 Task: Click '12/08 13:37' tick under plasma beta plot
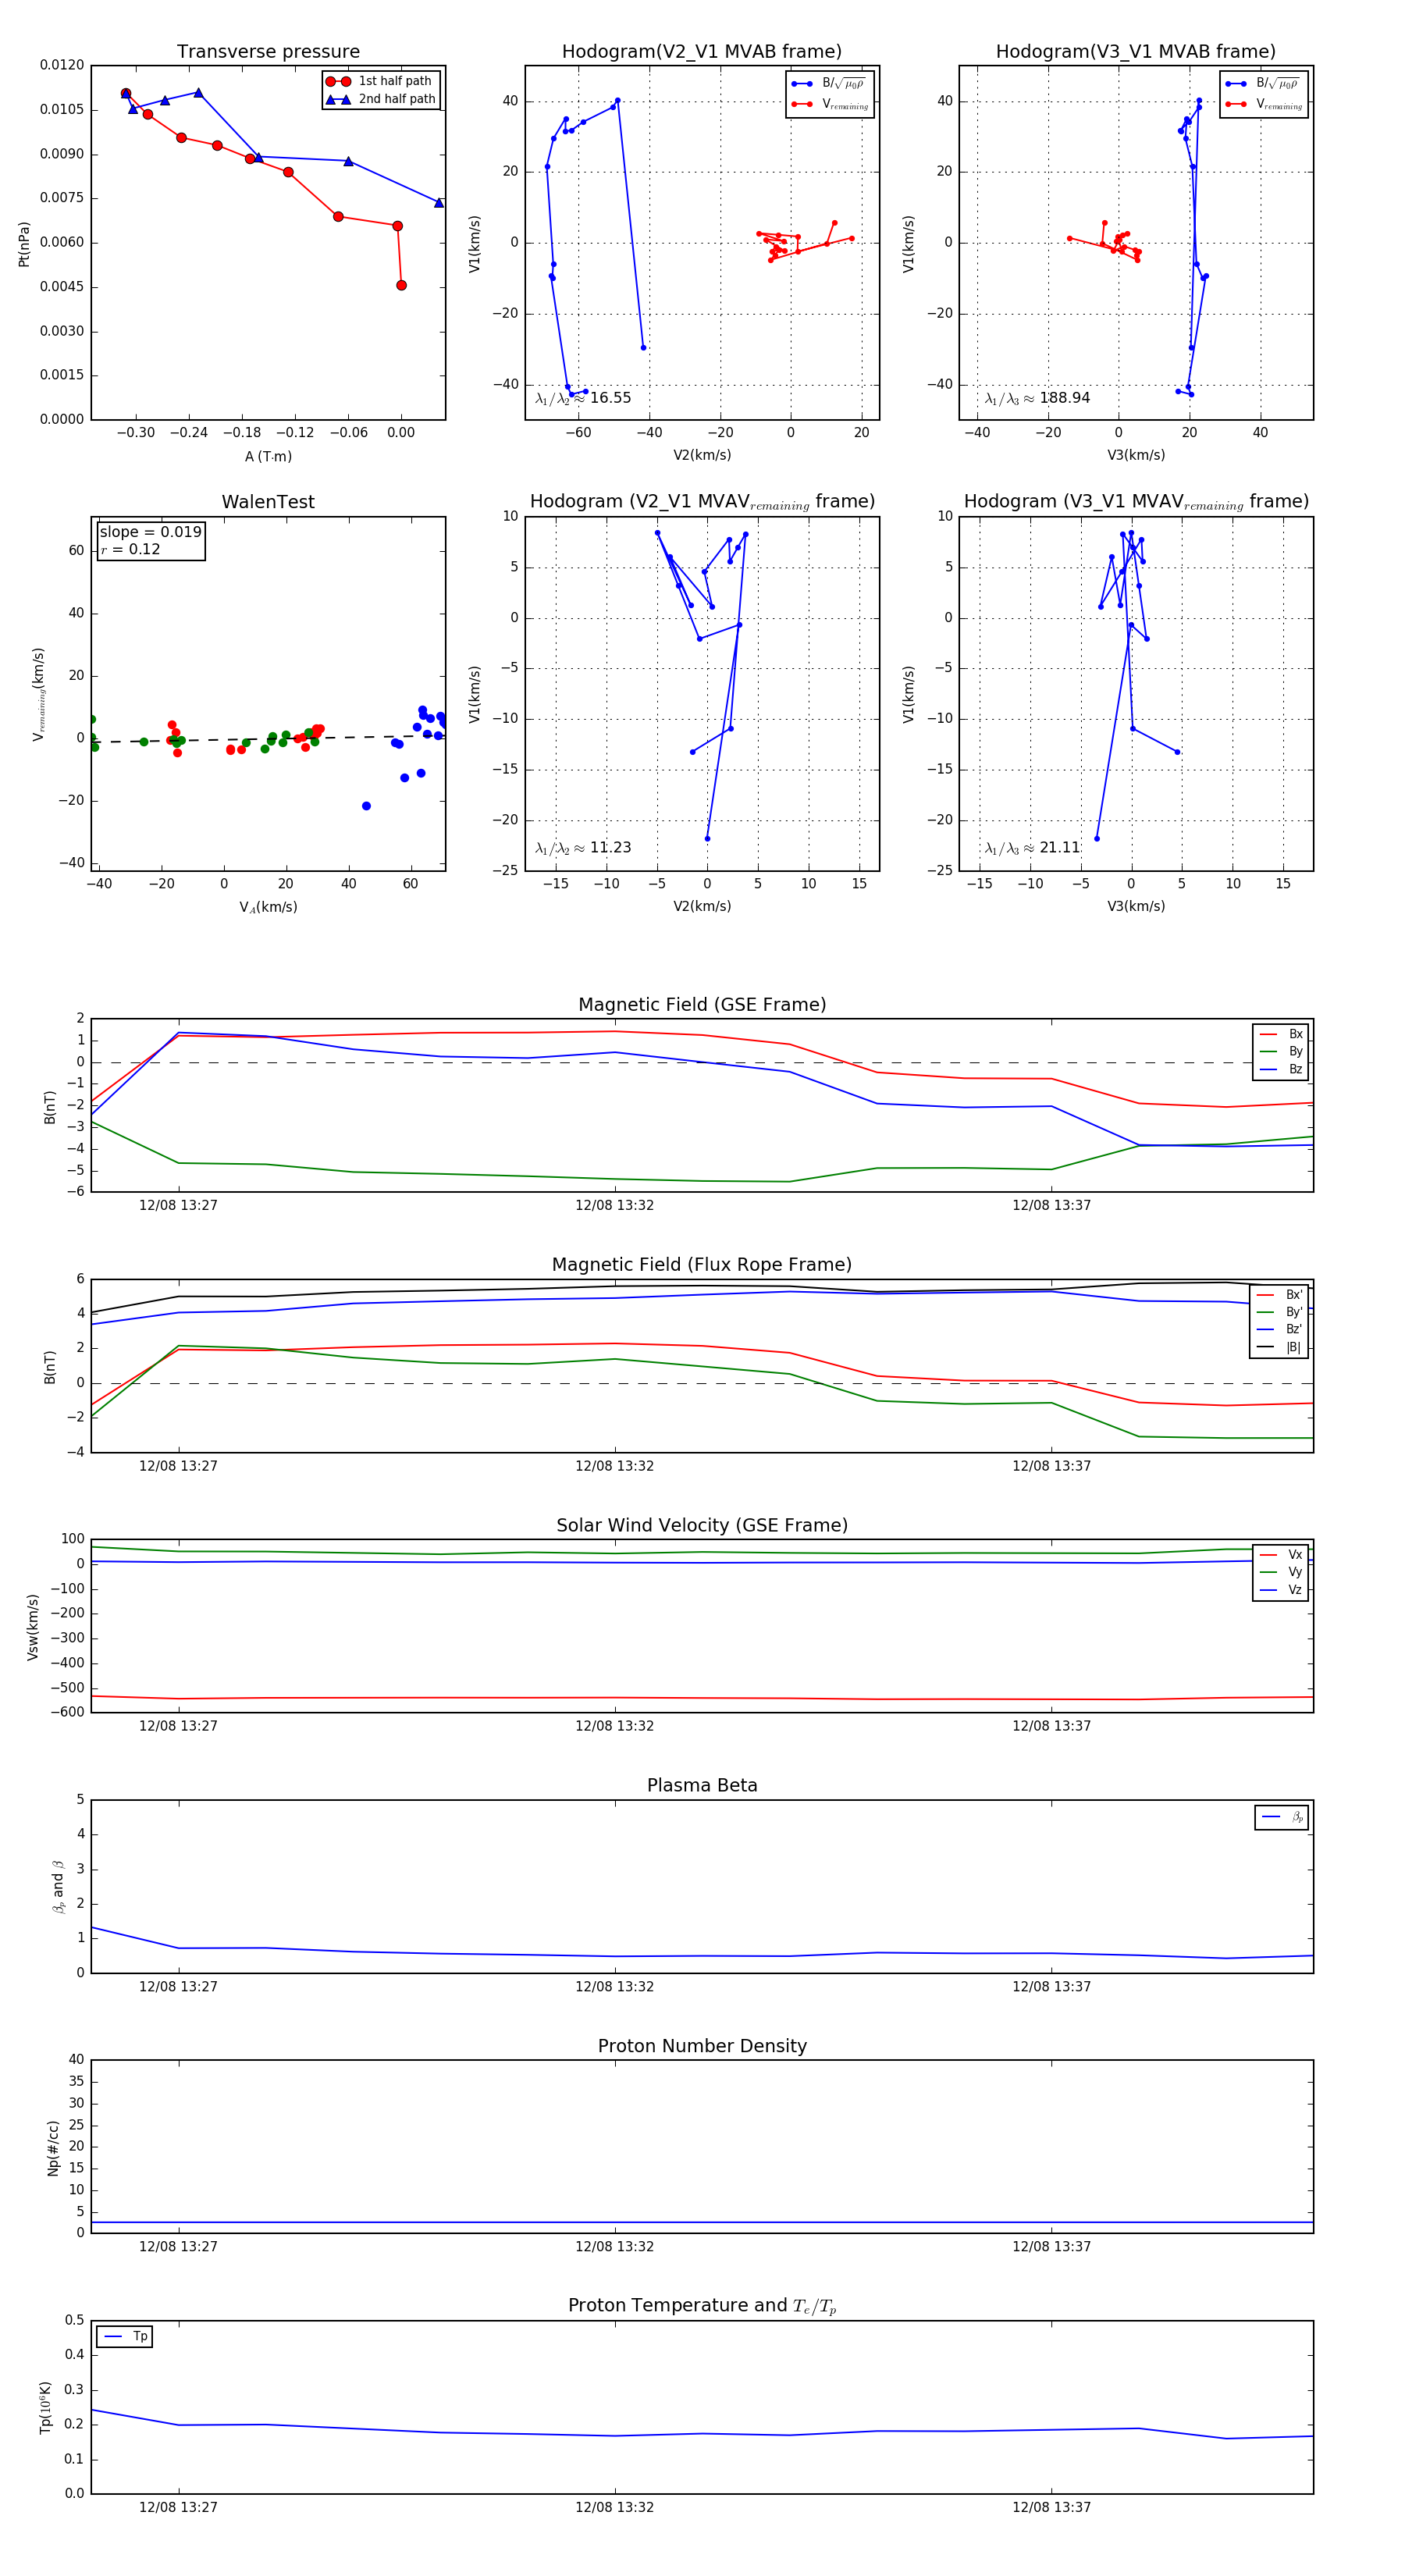click(x=1051, y=1987)
